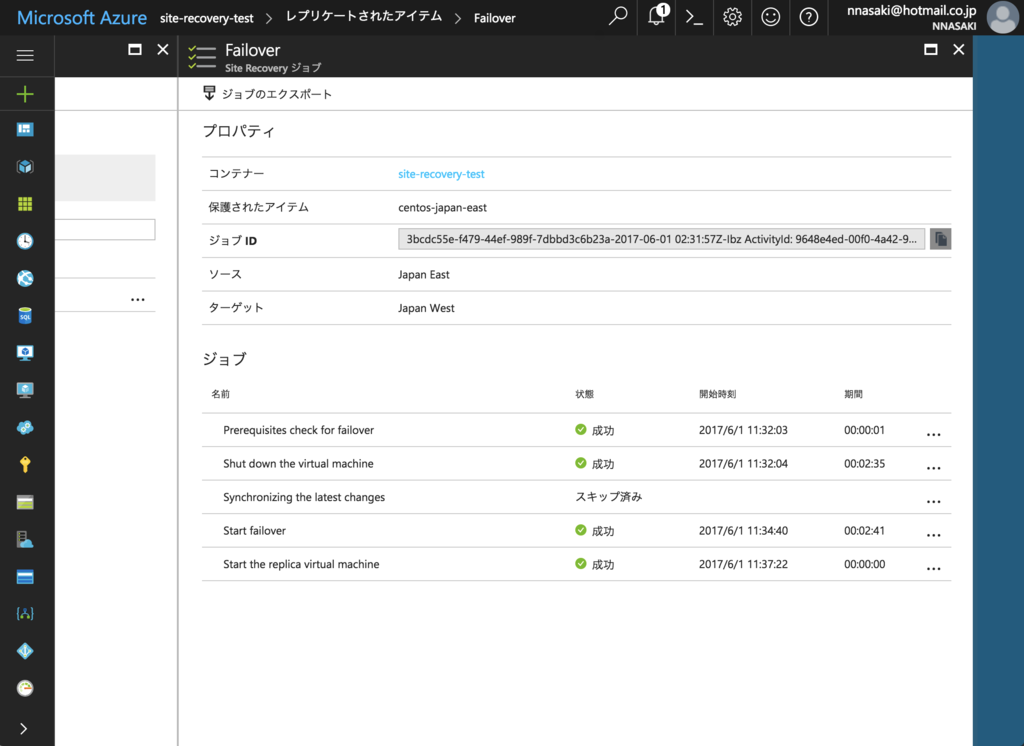Viewport: 1024px width, 746px height.
Task: Open the hamburger menu in sidebar
Action: point(25,56)
